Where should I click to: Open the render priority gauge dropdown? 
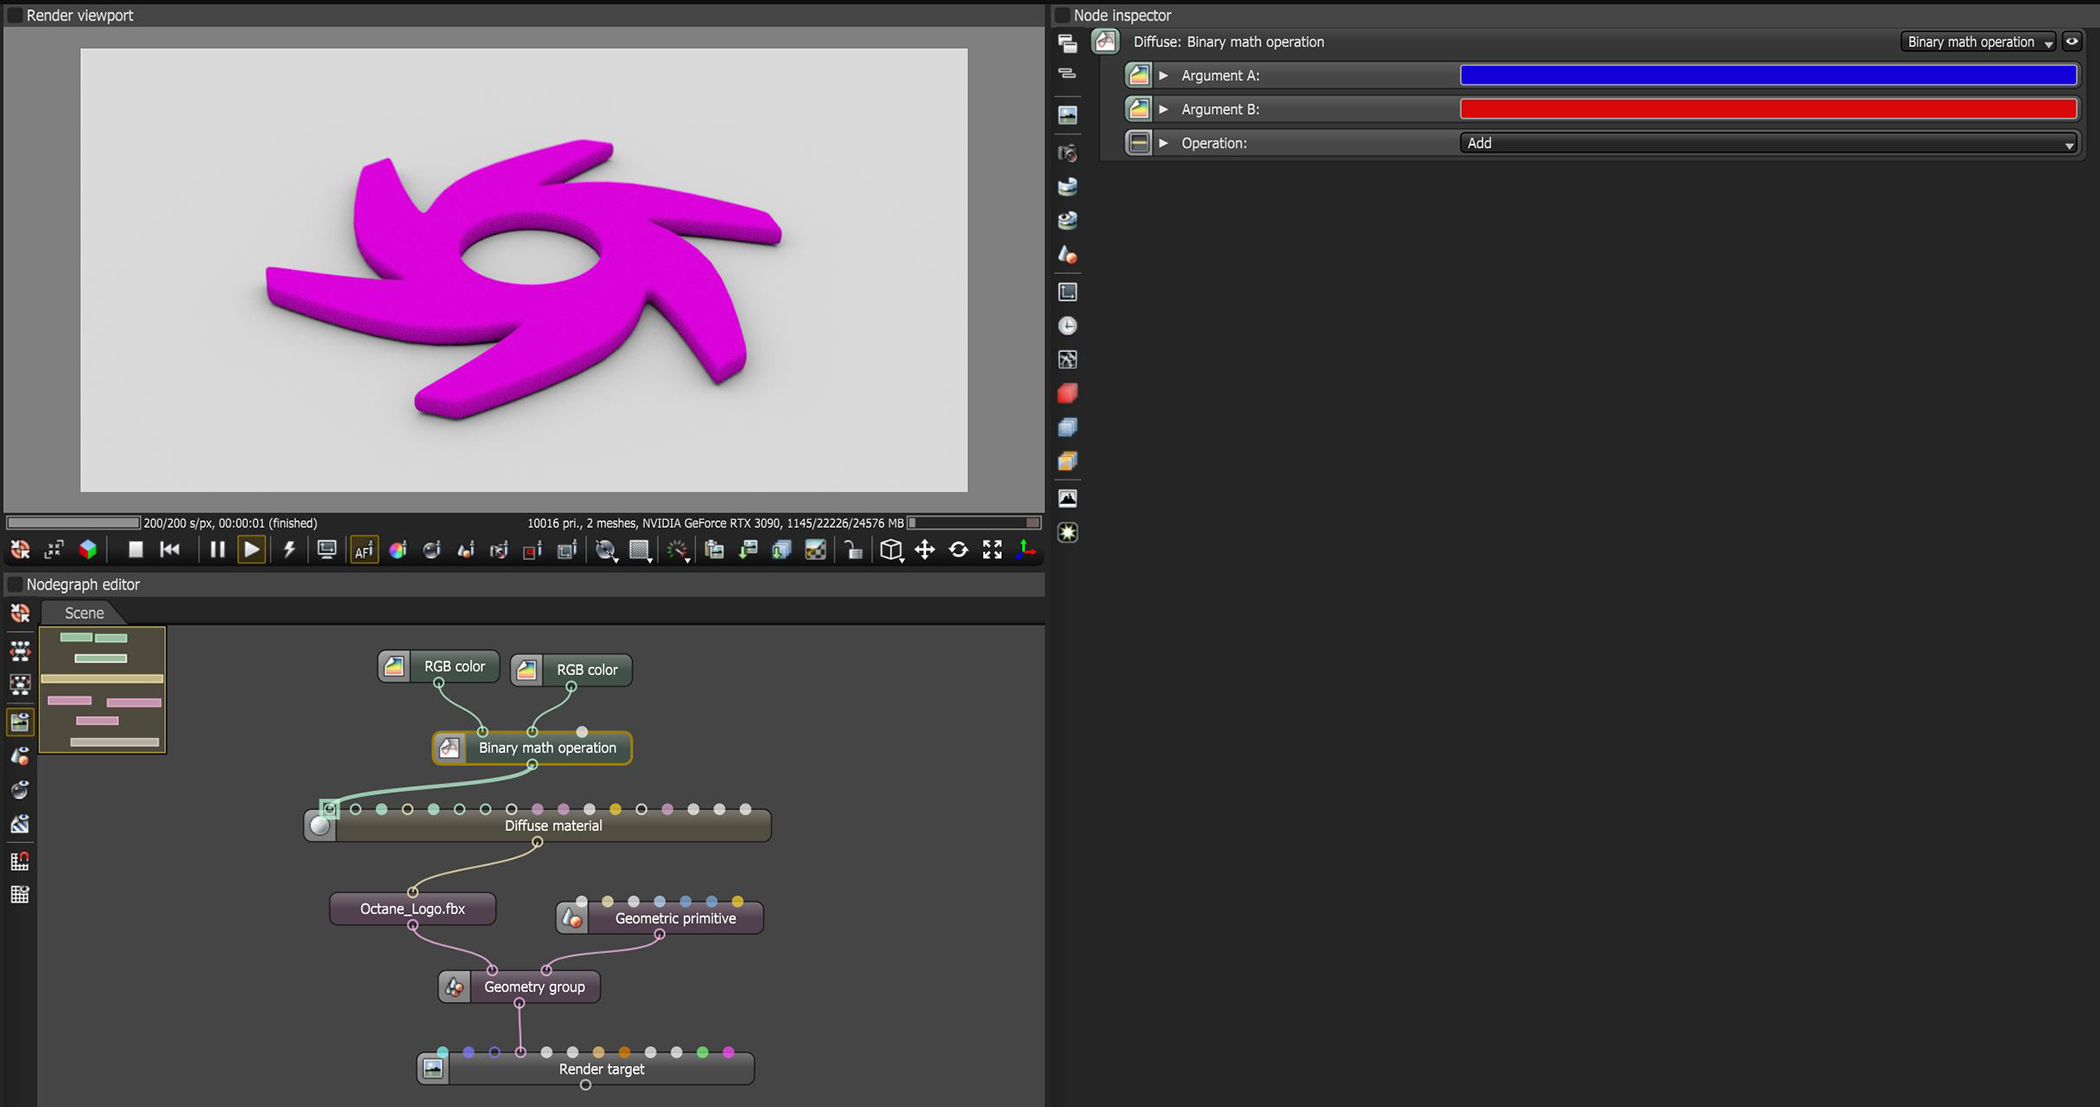[x=679, y=550]
